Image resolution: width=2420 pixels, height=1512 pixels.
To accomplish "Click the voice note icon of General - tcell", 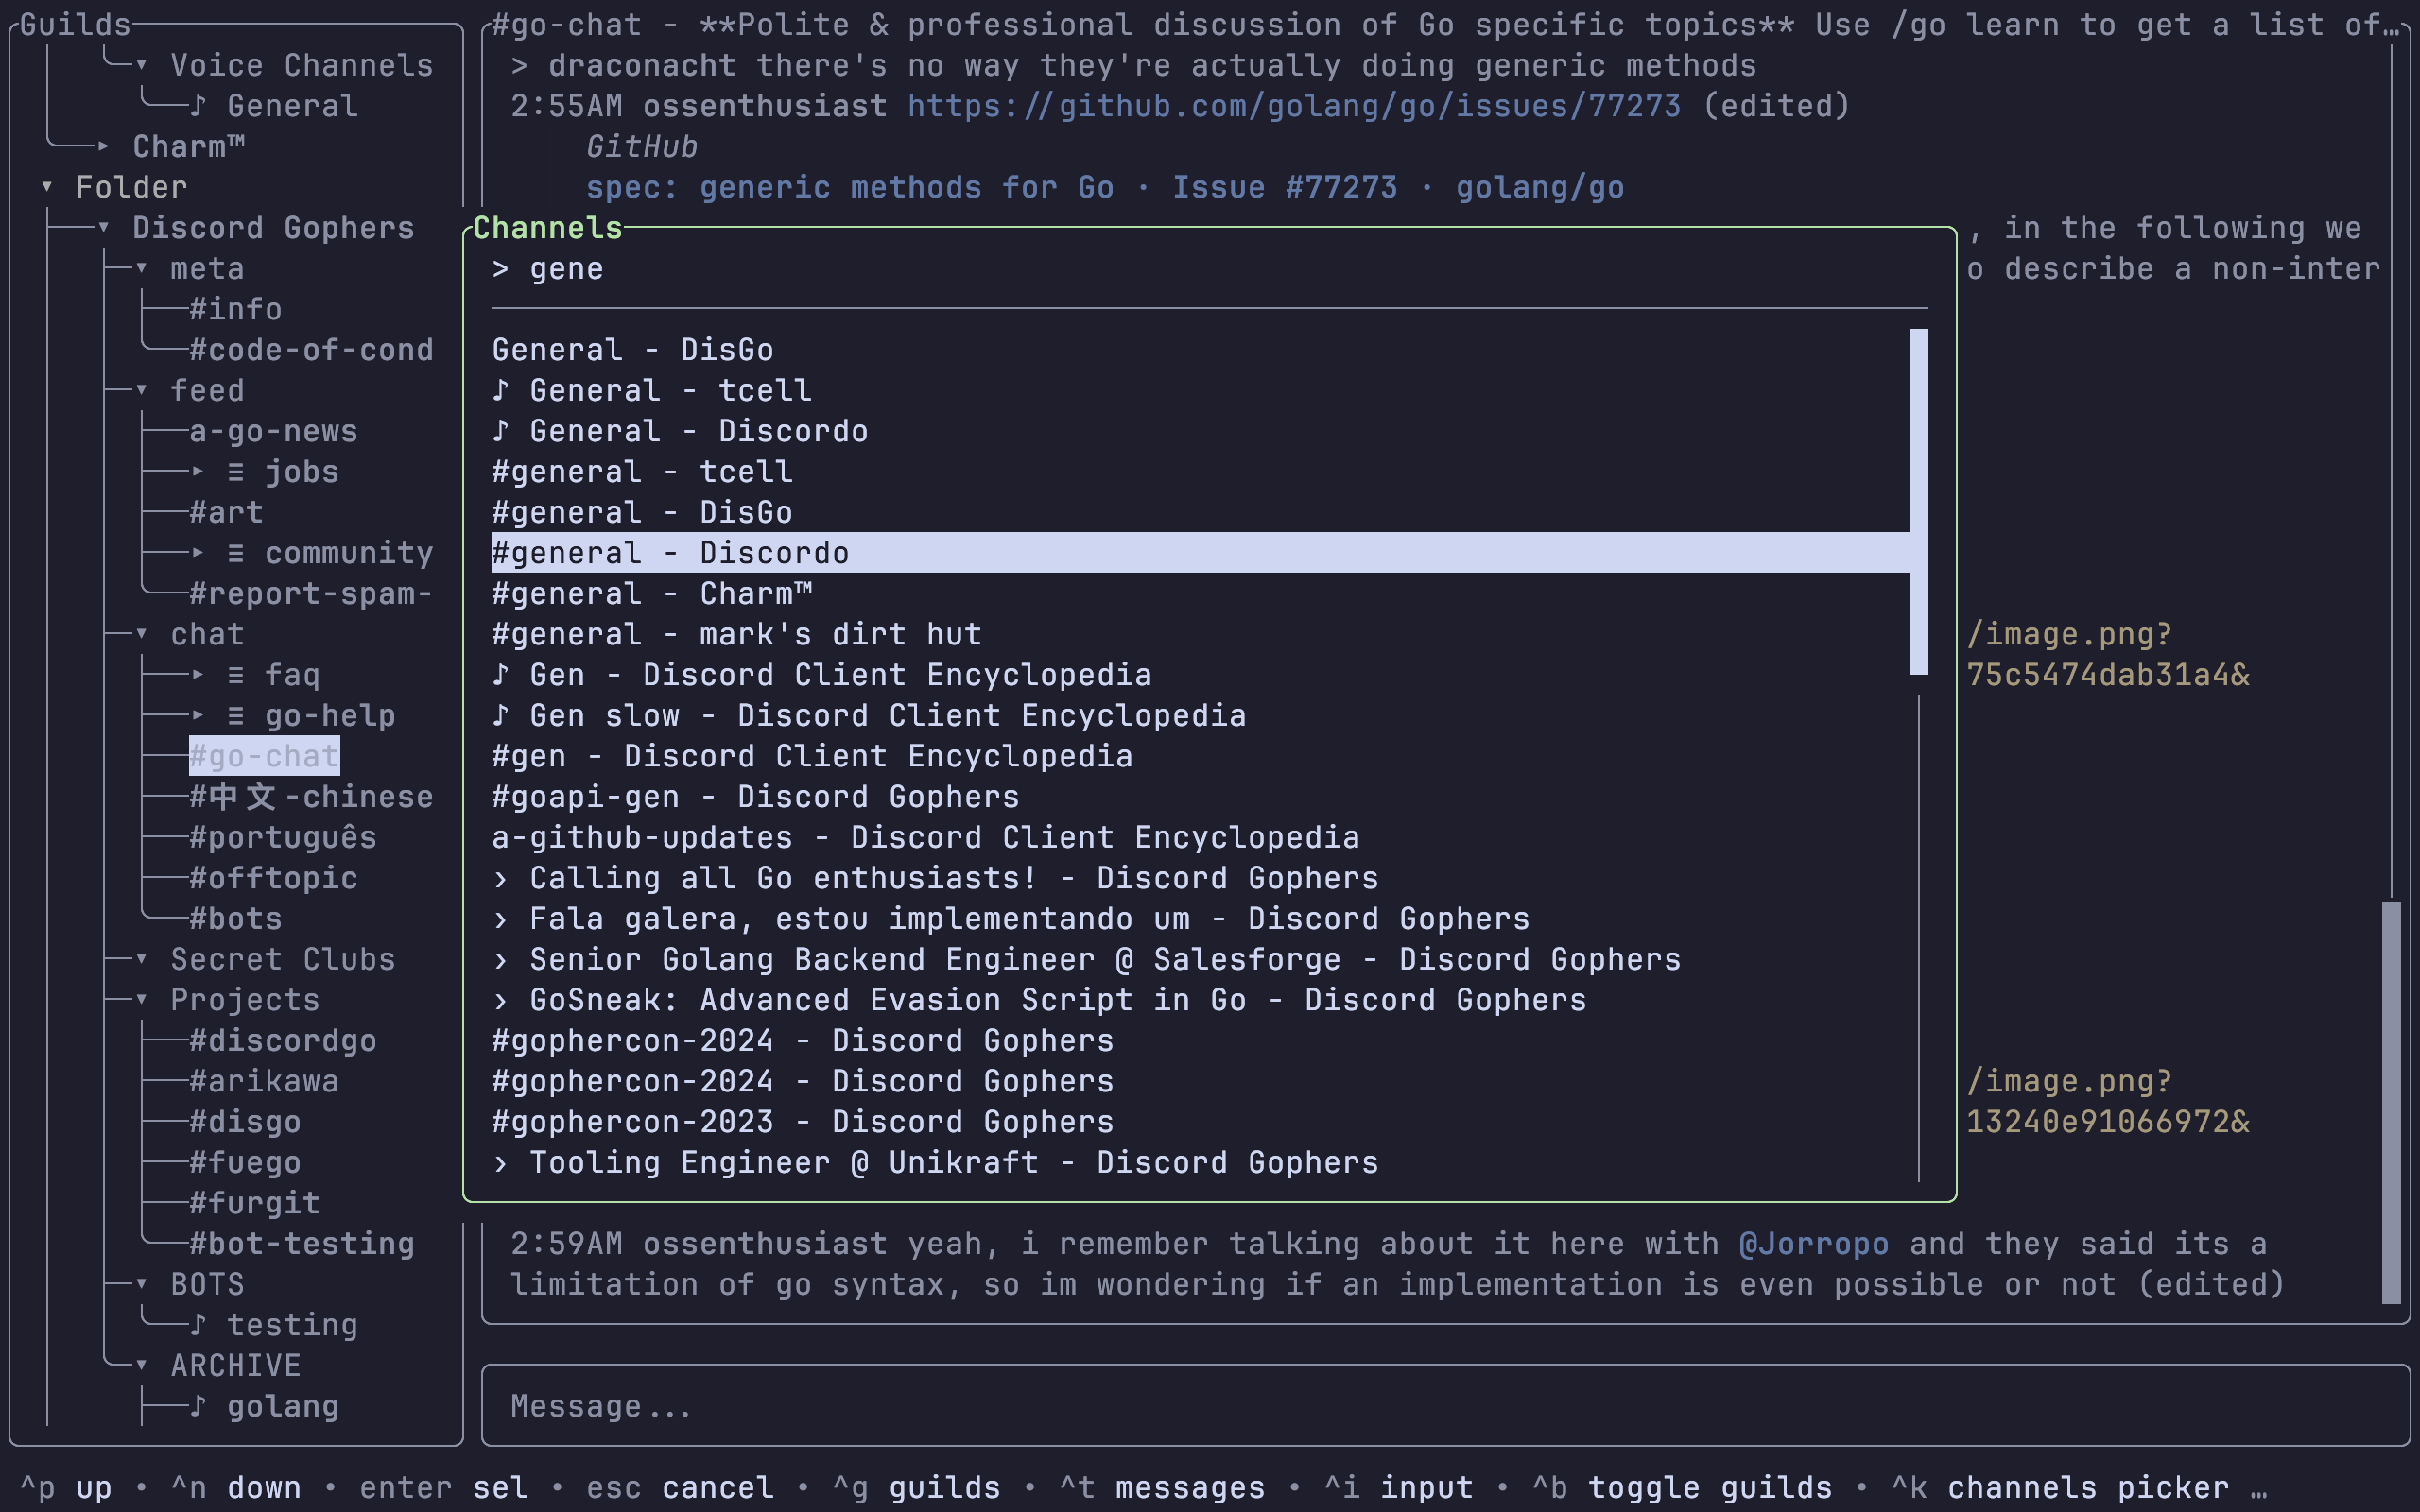I will (501, 390).
